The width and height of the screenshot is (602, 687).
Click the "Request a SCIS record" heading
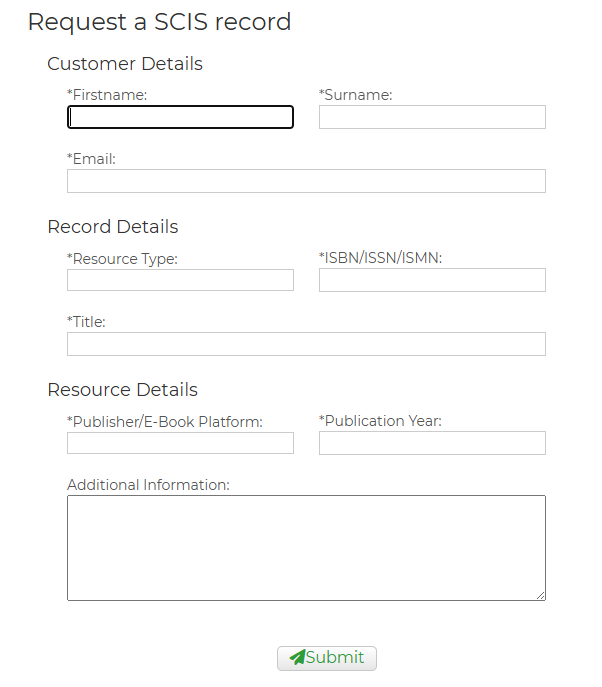pyautogui.click(x=159, y=21)
